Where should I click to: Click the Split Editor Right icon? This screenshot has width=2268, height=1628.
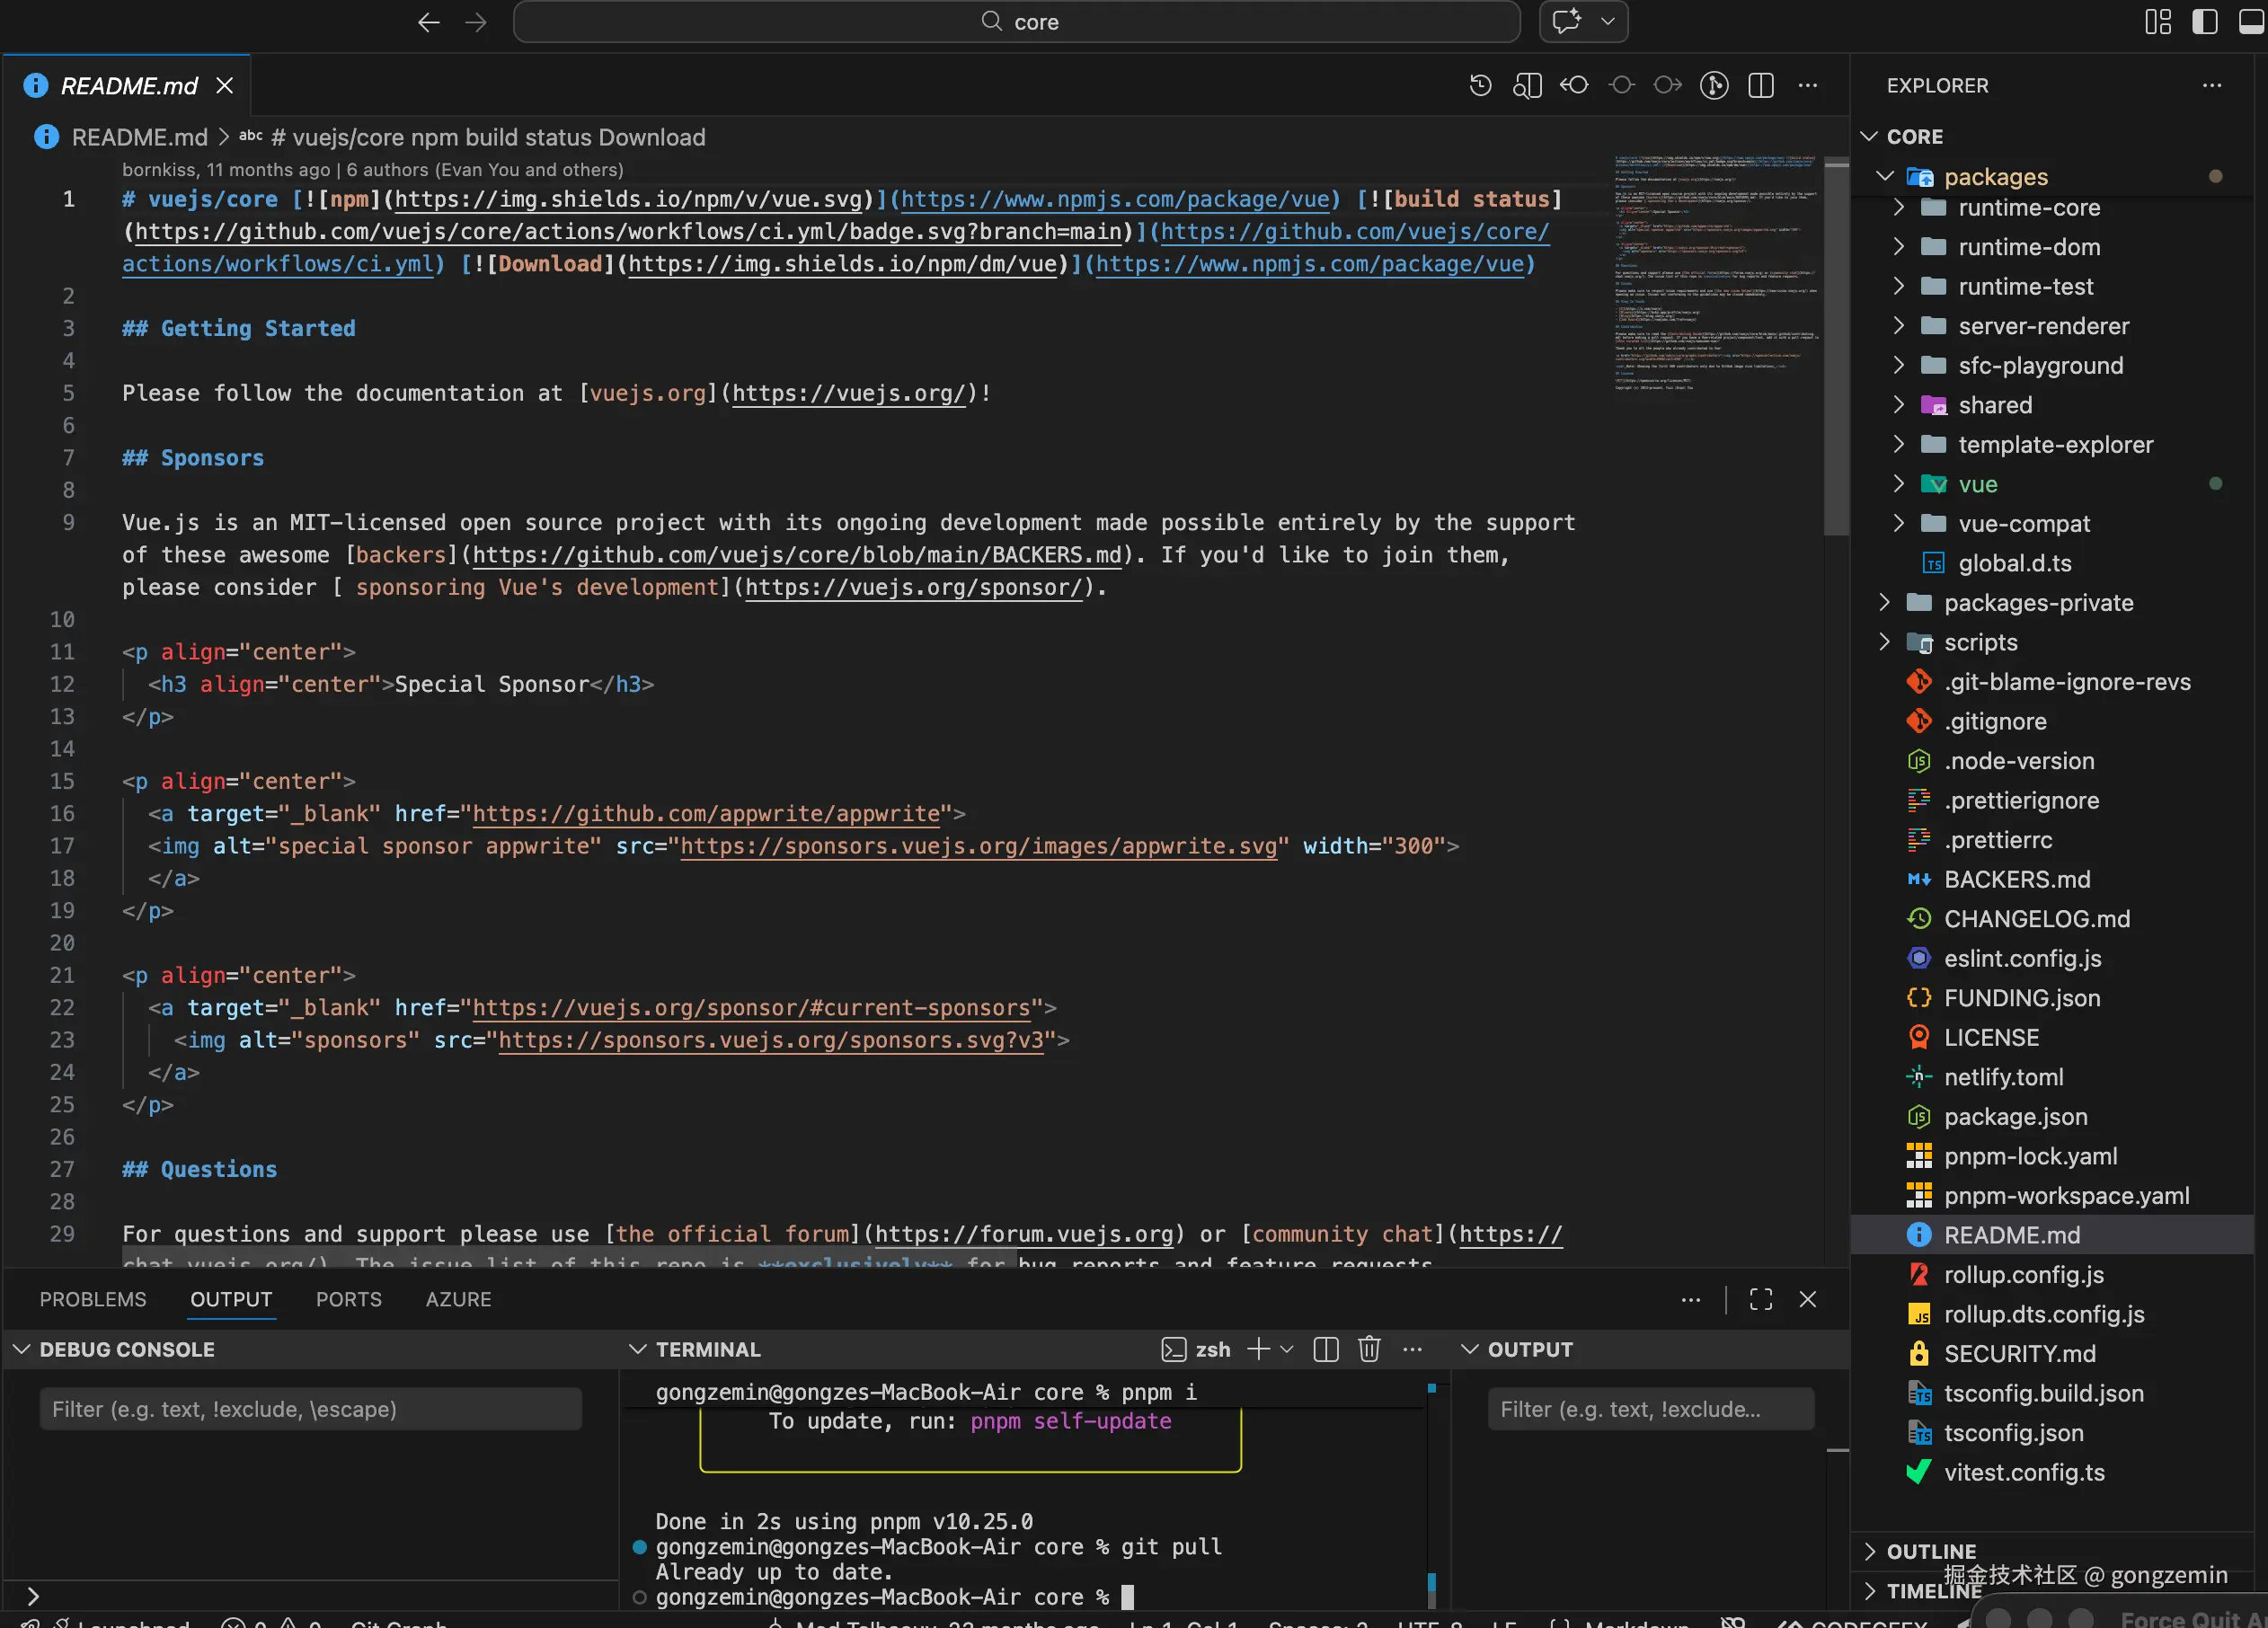click(1761, 85)
